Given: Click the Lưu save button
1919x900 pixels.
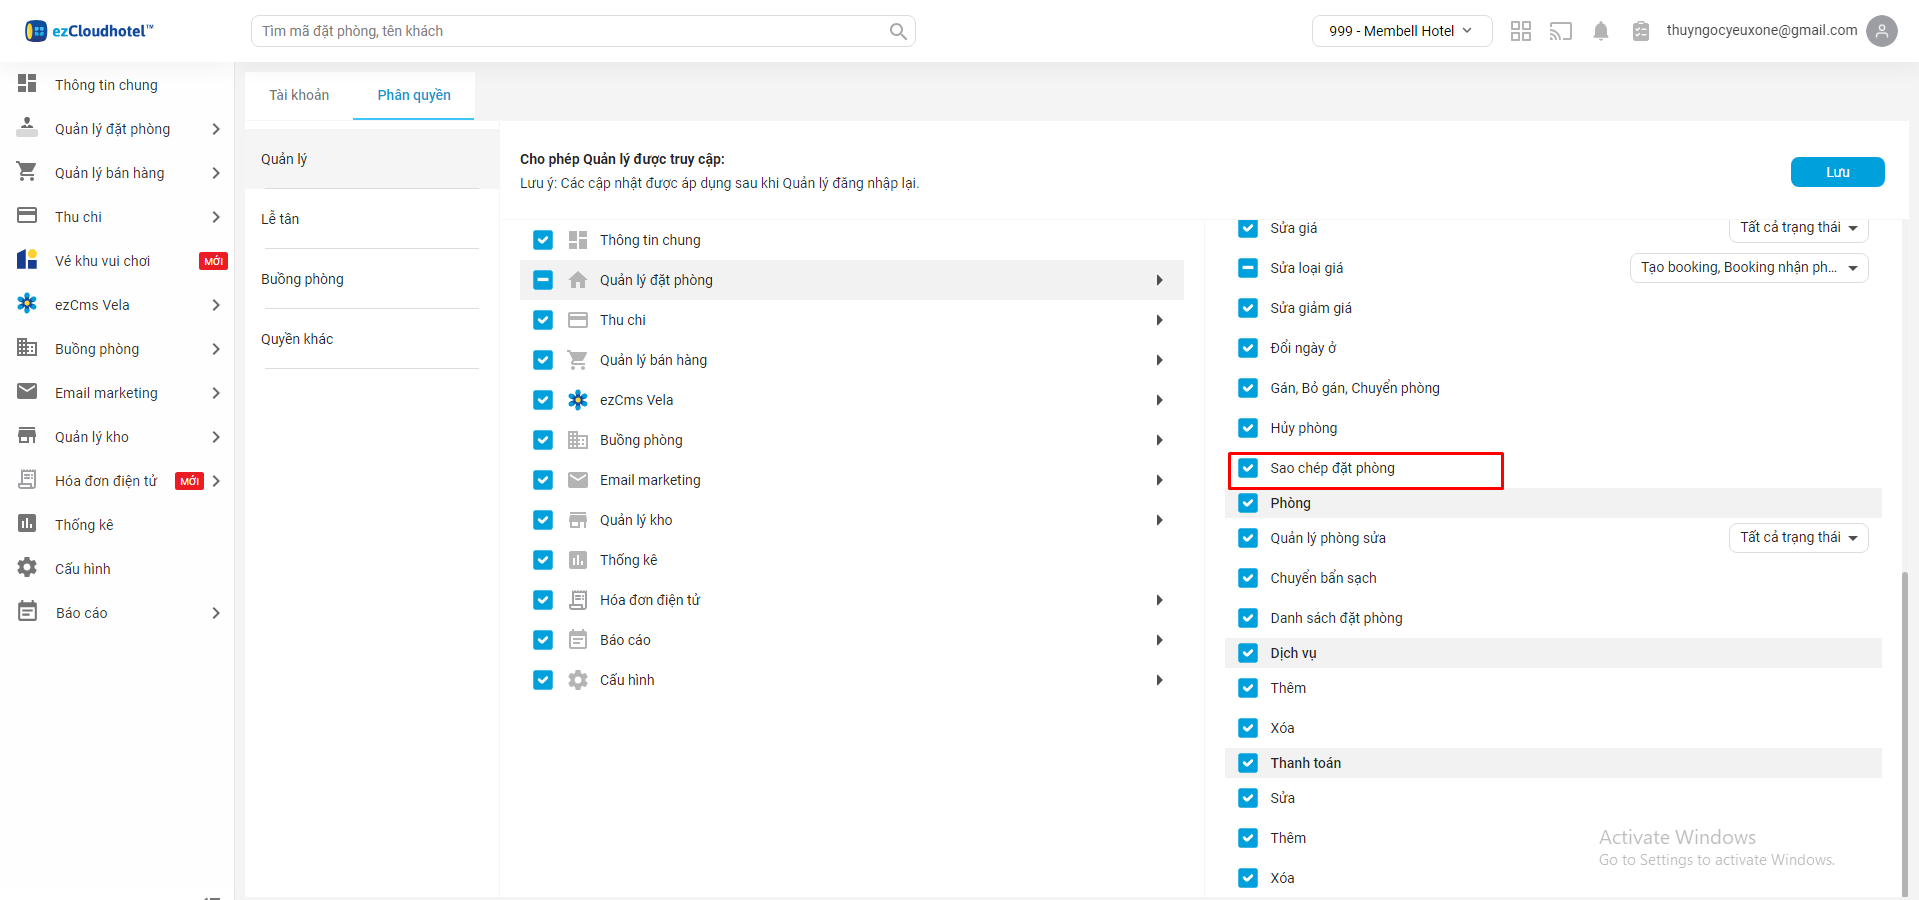Looking at the screenshot, I should point(1836,172).
